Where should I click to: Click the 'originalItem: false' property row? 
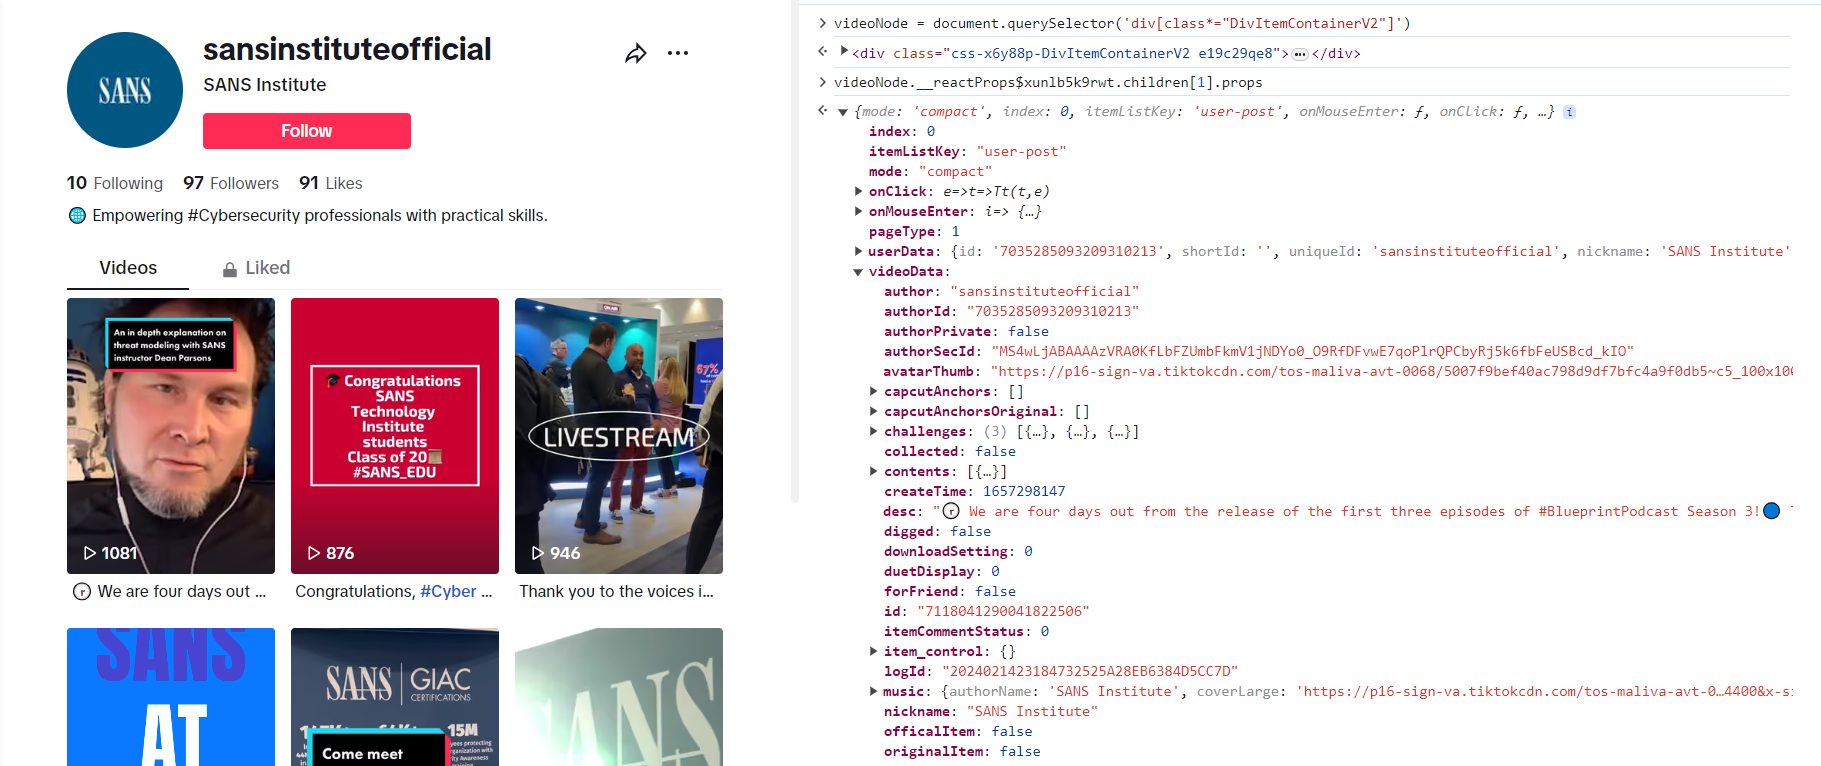tap(962, 751)
